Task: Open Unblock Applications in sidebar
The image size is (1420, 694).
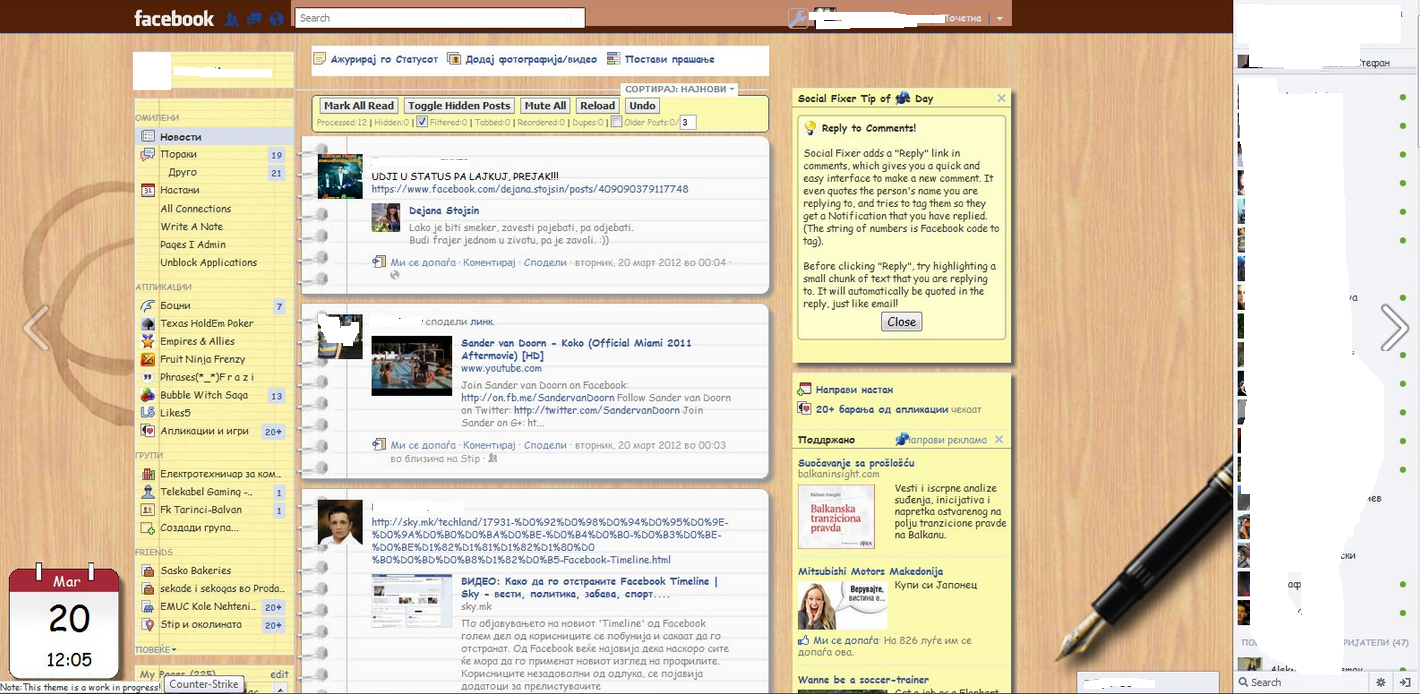Action: pyautogui.click(x=209, y=263)
